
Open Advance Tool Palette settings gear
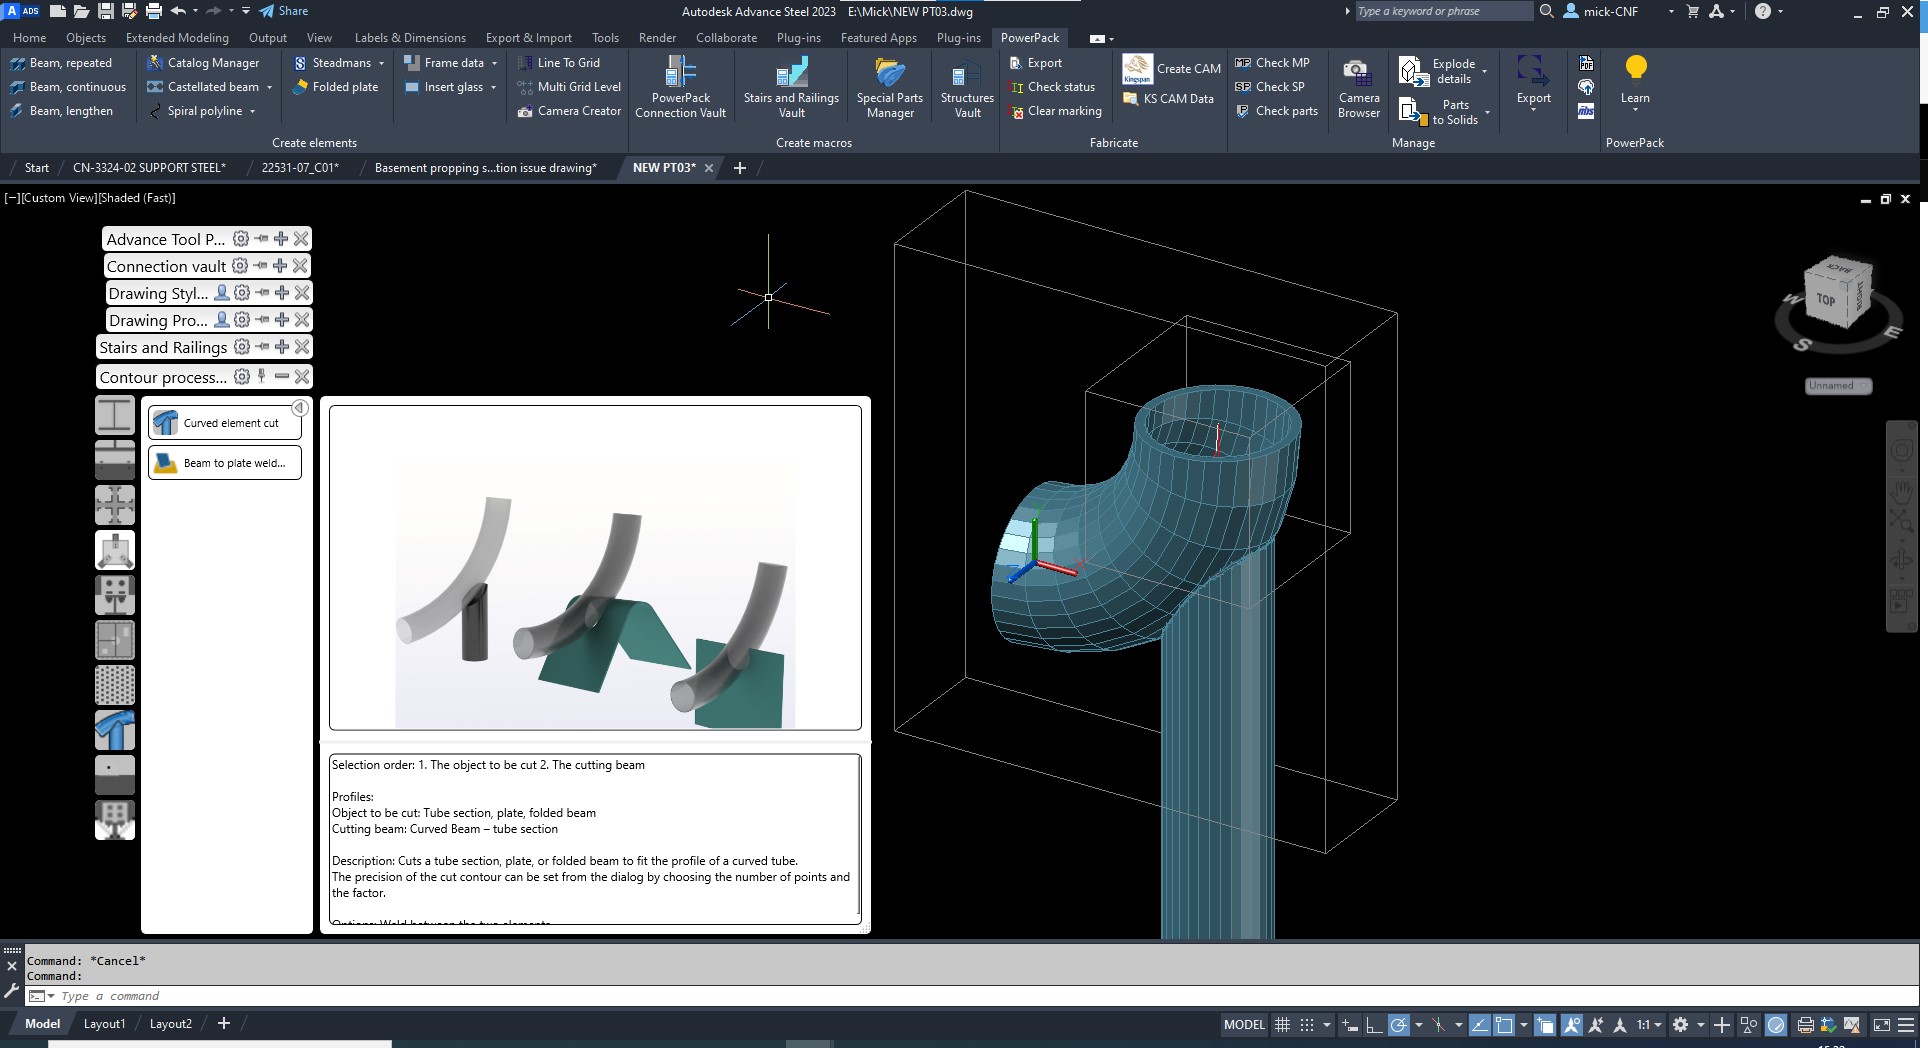[x=241, y=239]
